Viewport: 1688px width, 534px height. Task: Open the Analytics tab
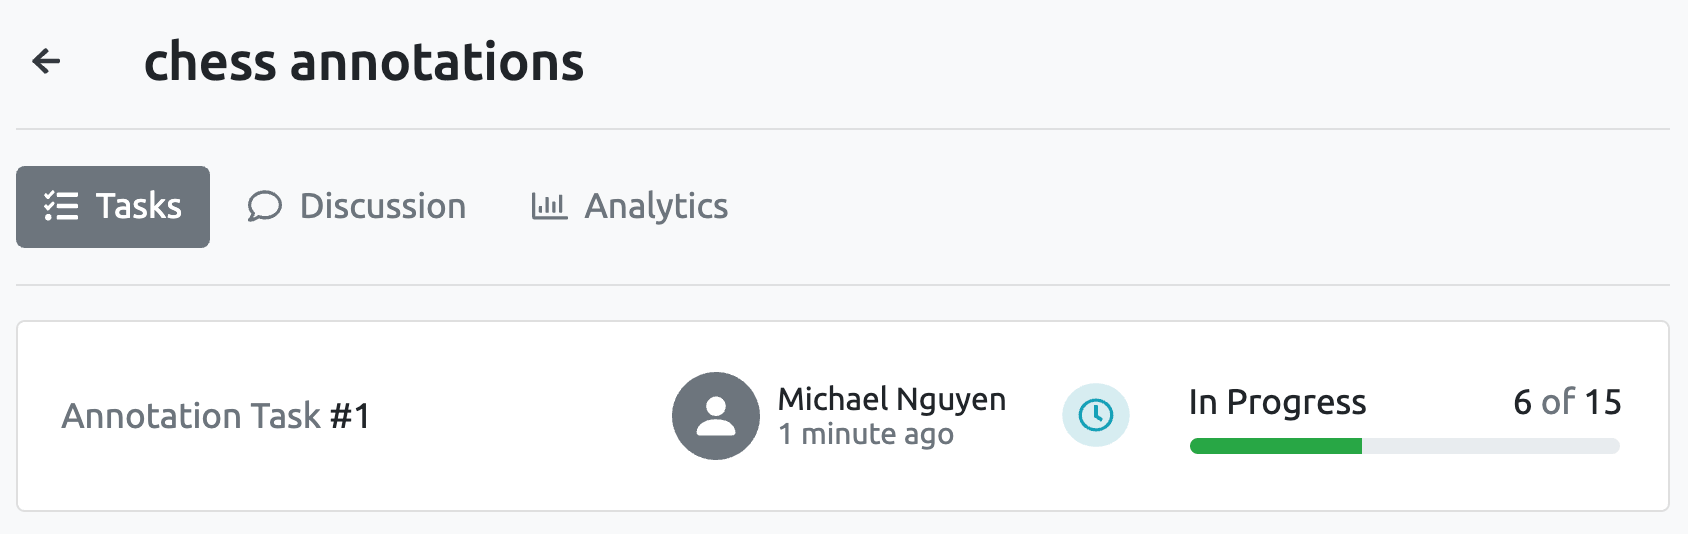656,207
